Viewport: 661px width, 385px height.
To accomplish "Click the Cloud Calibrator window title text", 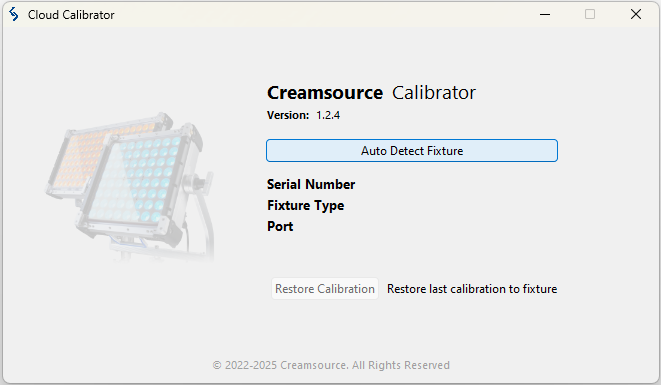I will [x=71, y=15].
